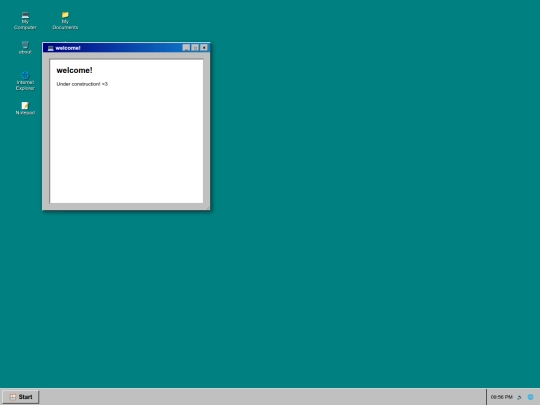Click the computer icon in welcome! title bar
Image resolution: width=540 pixels, height=405 pixels.
[x=50, y=48]
